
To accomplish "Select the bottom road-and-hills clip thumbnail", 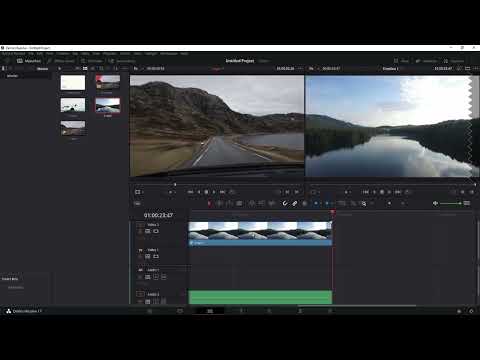I will click(x=73, y=128).
